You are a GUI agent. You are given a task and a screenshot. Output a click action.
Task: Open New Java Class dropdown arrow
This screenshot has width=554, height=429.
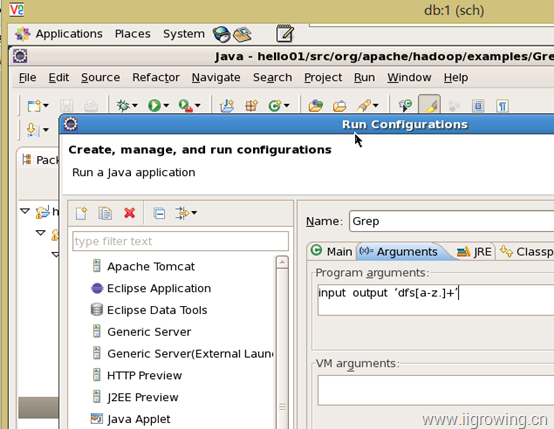coord(287,105)
